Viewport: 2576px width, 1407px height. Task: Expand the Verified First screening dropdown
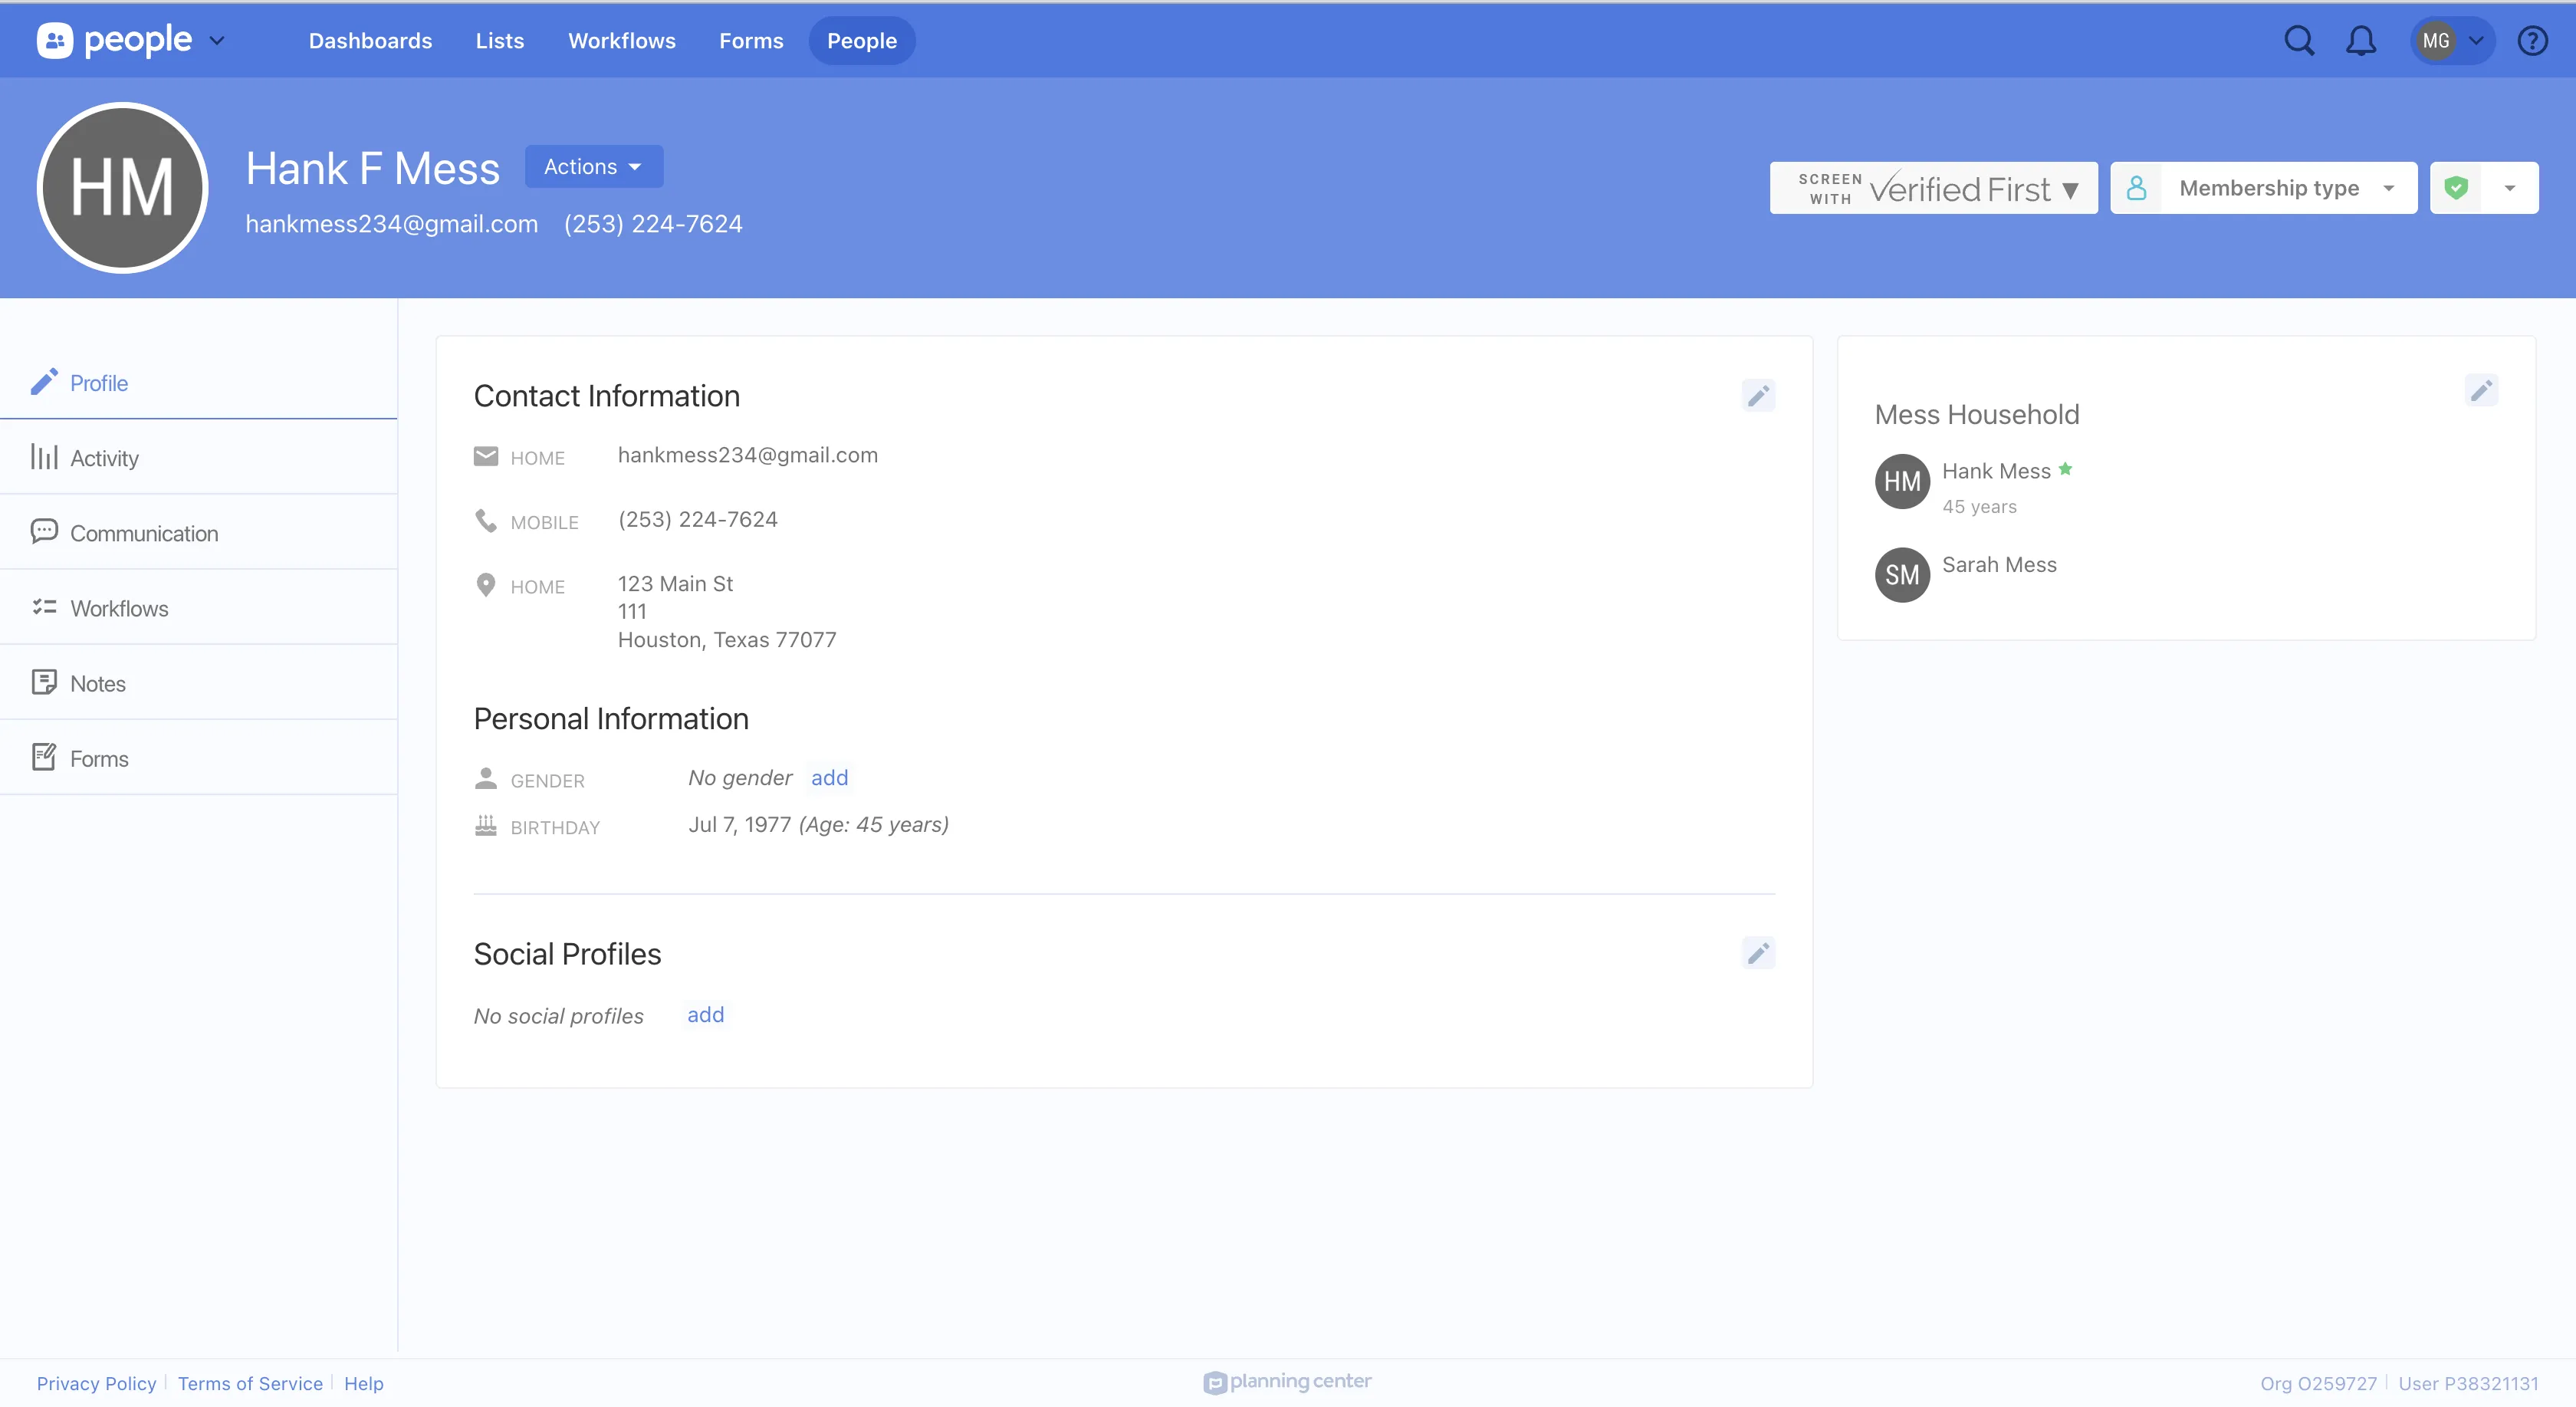click(x=2070, y=187)
